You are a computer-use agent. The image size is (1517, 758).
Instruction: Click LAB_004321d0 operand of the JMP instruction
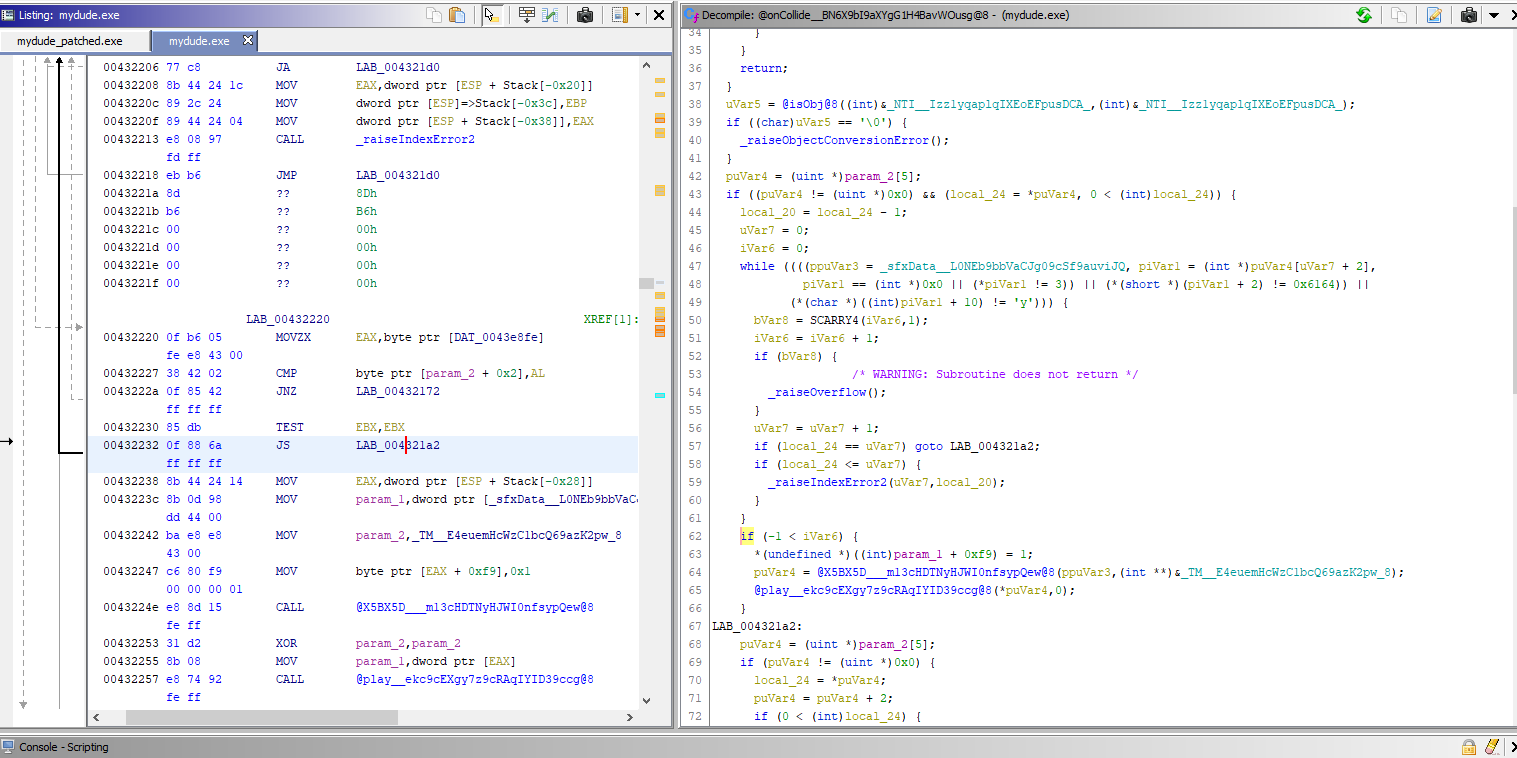(397, 175)
